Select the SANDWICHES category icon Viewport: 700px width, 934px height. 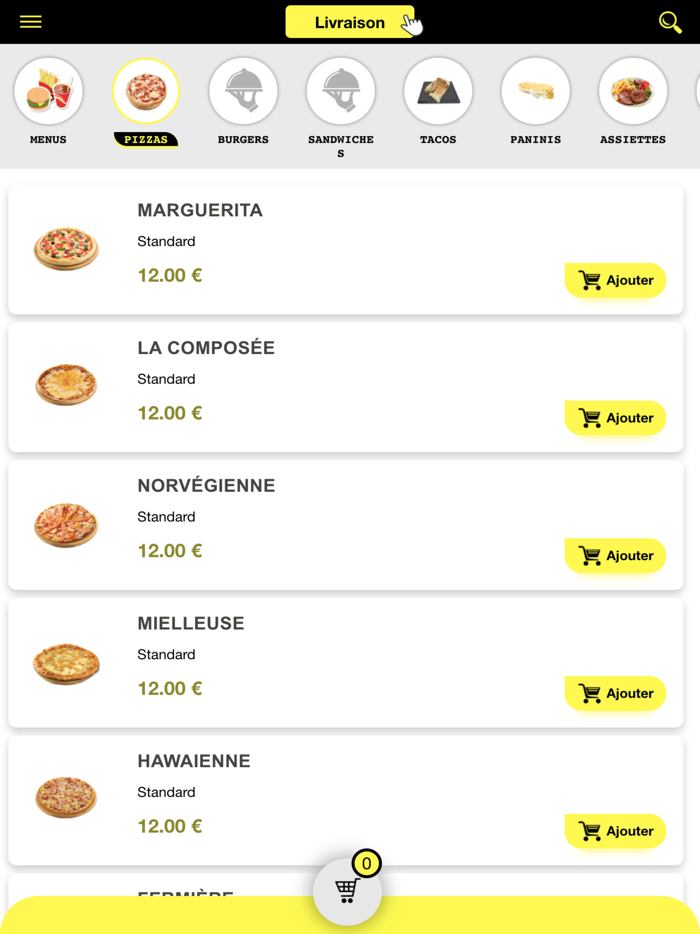click(340, 90)
